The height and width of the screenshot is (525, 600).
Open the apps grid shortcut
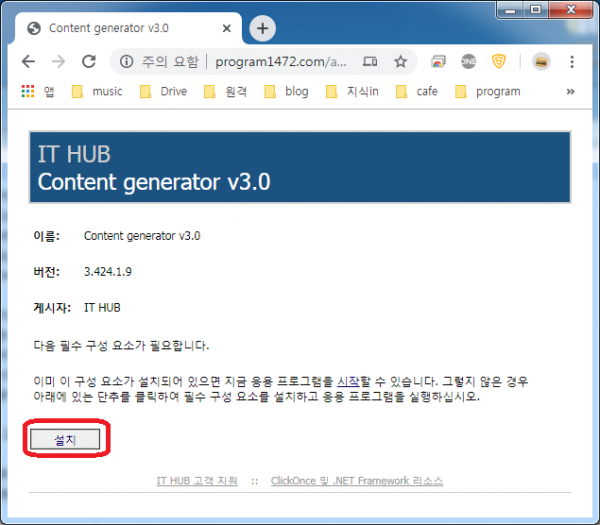(x=27, y=91)
